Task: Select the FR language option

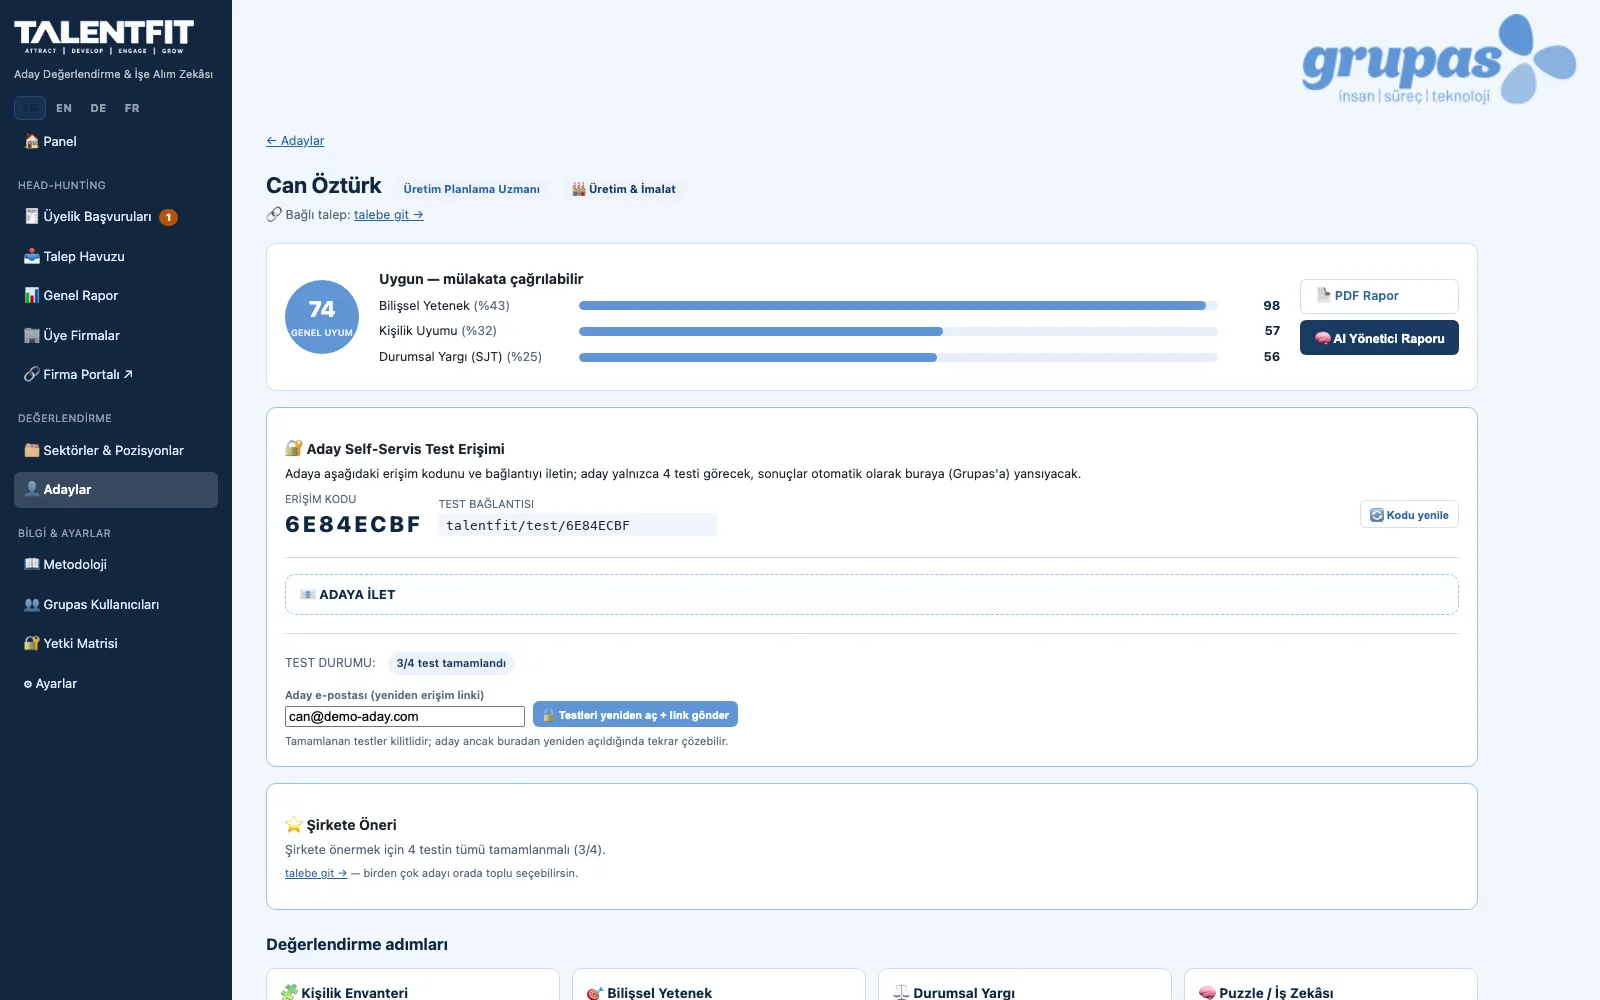Action: pos(132,108)
